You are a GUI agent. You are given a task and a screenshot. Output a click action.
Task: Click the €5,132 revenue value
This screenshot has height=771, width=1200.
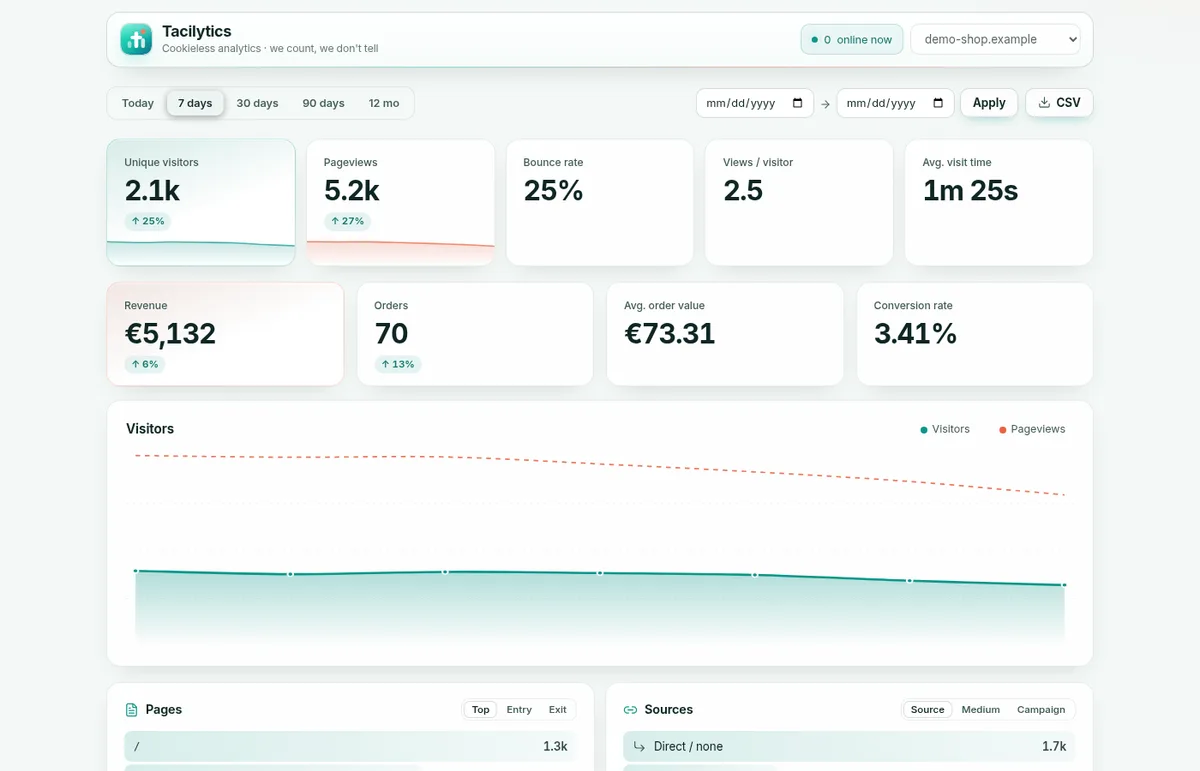(x=170, y=333)
